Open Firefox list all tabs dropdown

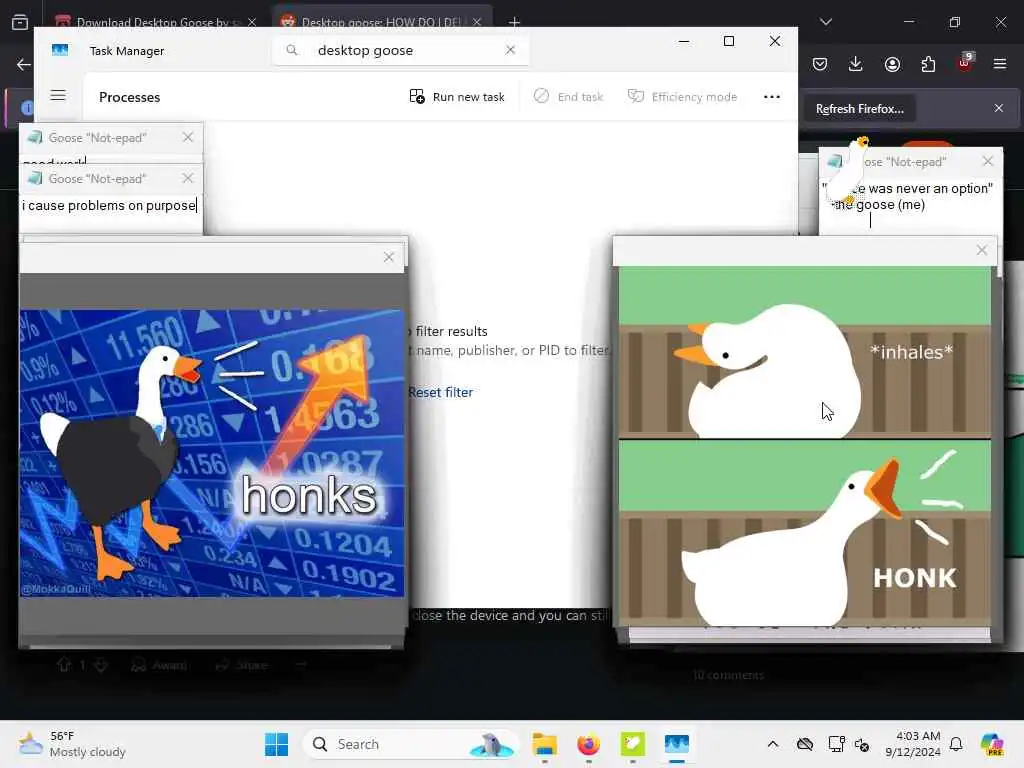coord(825,22)
